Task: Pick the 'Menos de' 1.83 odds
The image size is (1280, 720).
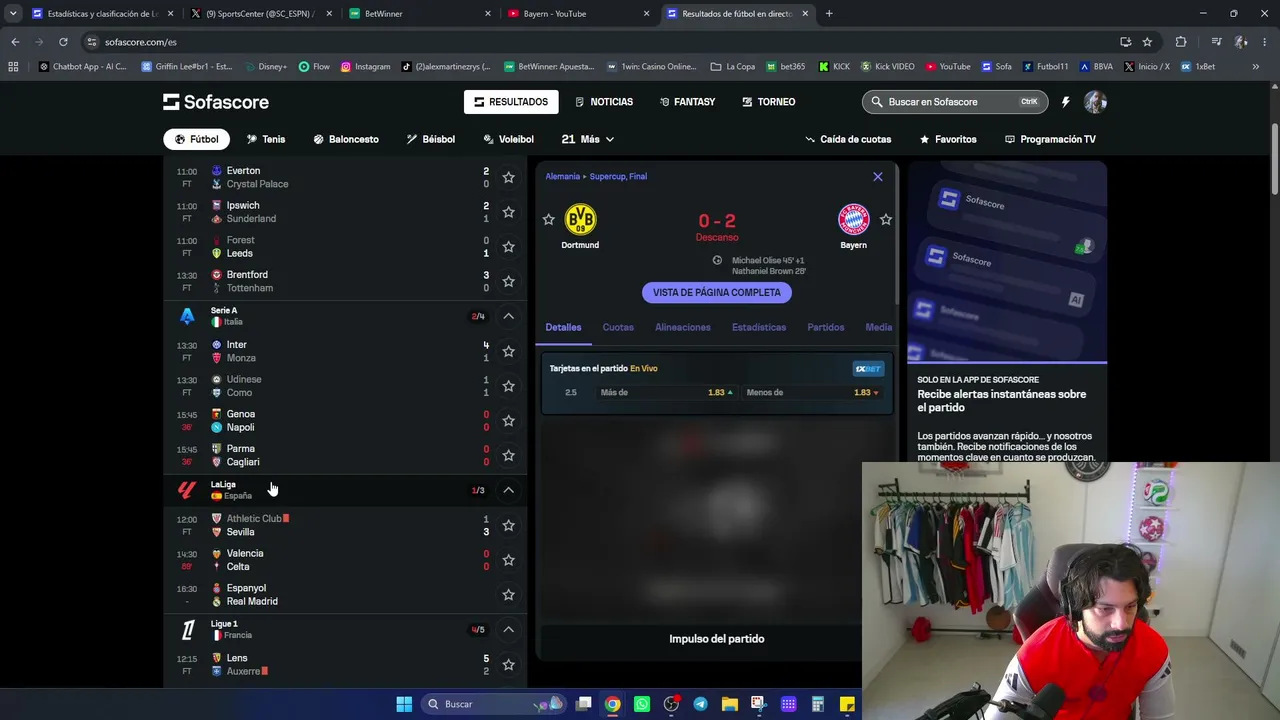Action: (x=812, y=392)
